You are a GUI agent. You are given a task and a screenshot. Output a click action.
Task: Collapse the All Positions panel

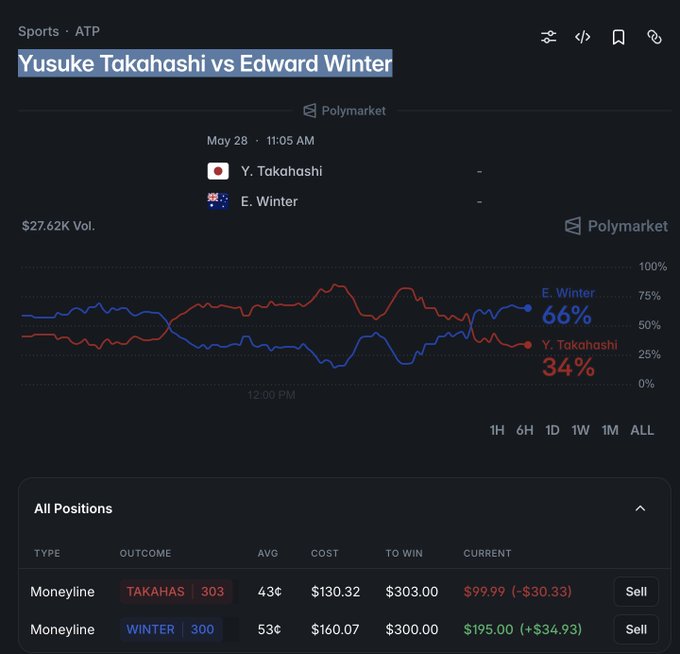[x=640, y=508]
